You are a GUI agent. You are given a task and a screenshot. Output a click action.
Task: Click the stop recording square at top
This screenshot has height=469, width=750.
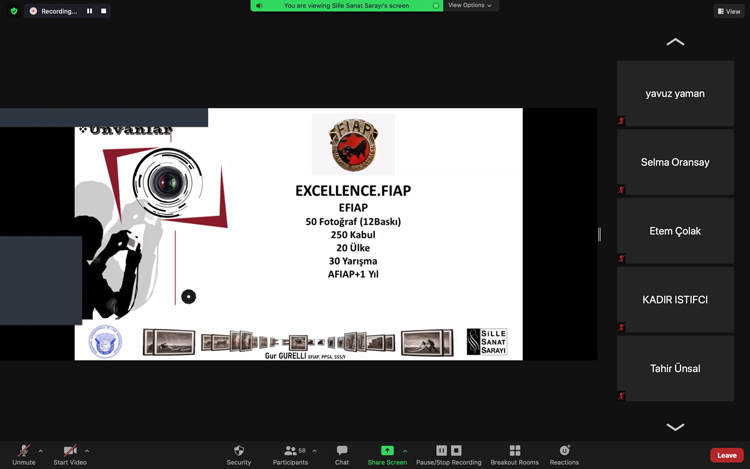103,11
